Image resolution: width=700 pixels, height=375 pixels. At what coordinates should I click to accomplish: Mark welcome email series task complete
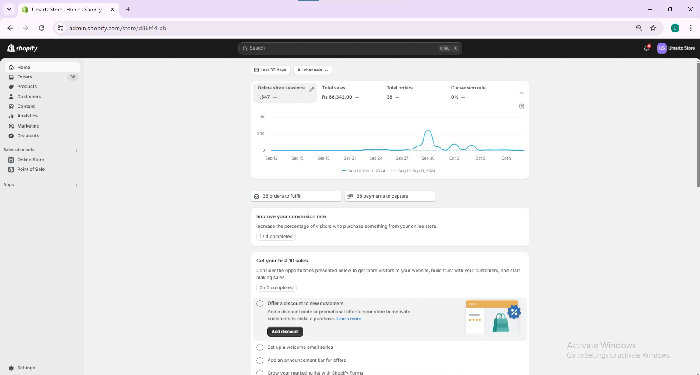[x=260, y=347]
